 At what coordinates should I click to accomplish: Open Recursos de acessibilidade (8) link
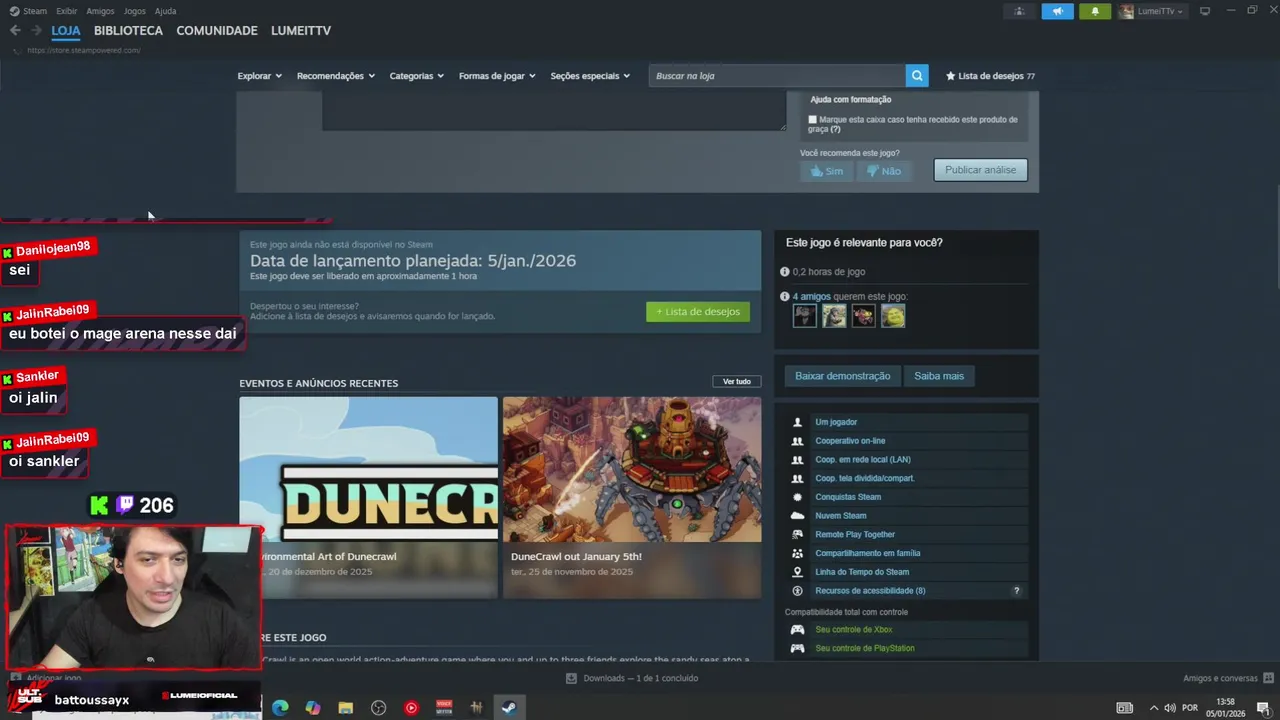[870, 591]
